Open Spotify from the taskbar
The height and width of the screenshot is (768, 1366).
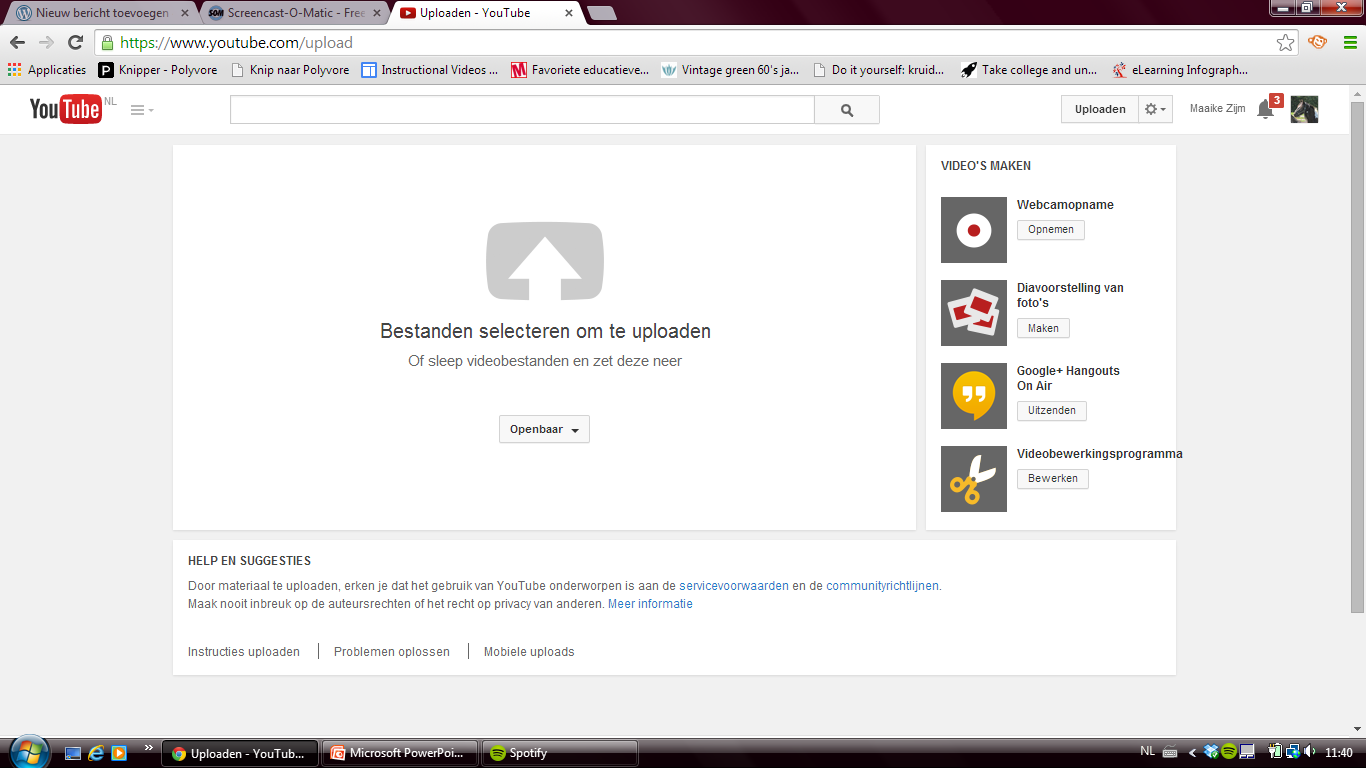(x=558, y=753)
